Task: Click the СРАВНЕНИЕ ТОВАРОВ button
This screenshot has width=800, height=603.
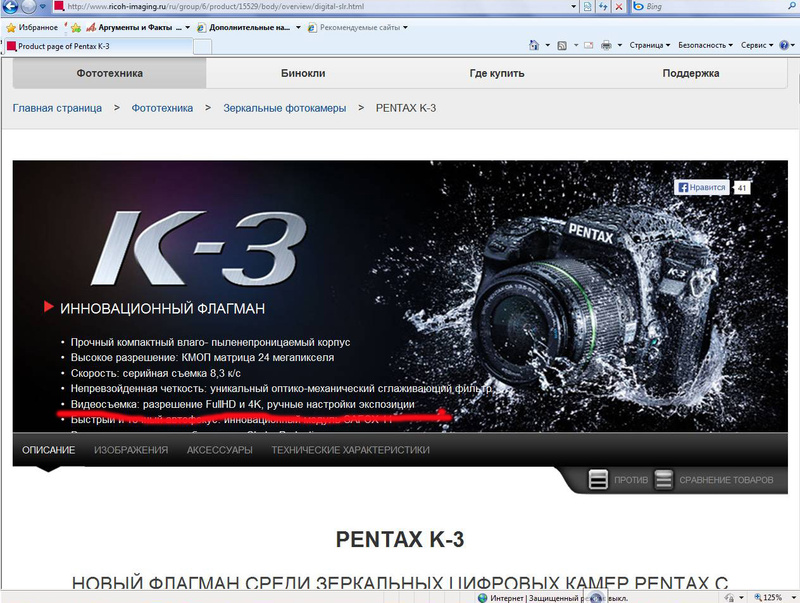Action: 714,480
